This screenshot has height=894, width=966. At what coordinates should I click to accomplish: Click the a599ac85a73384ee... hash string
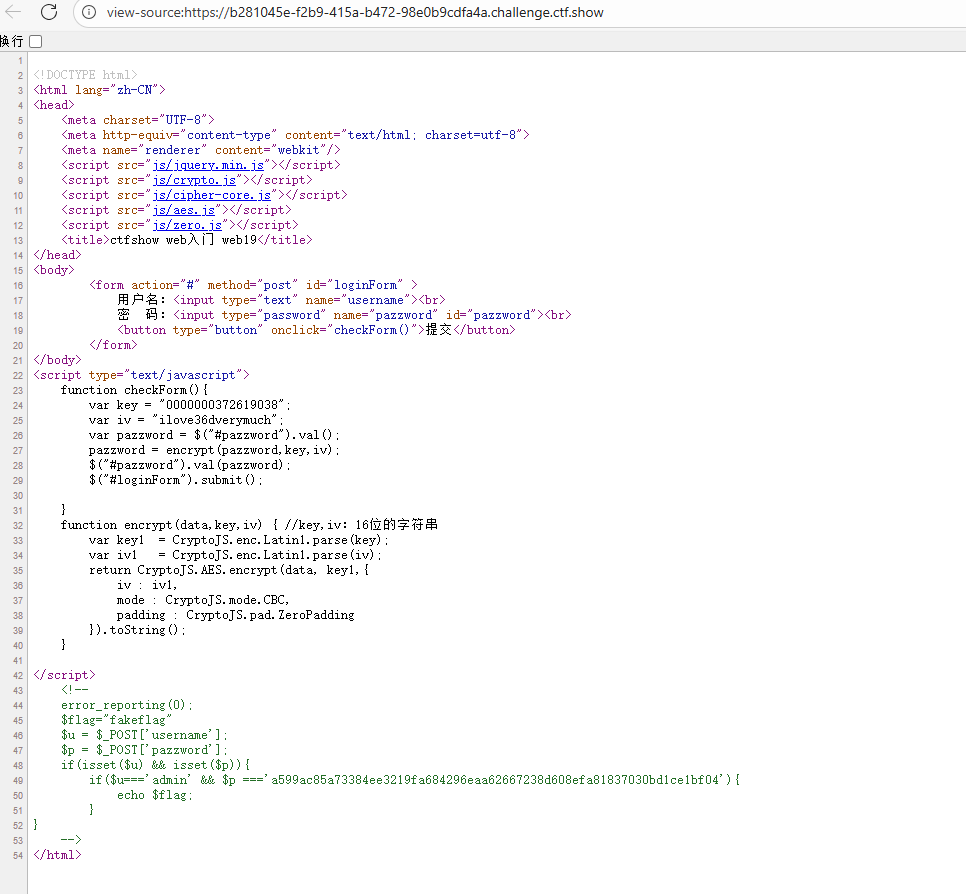click(495, 780)
